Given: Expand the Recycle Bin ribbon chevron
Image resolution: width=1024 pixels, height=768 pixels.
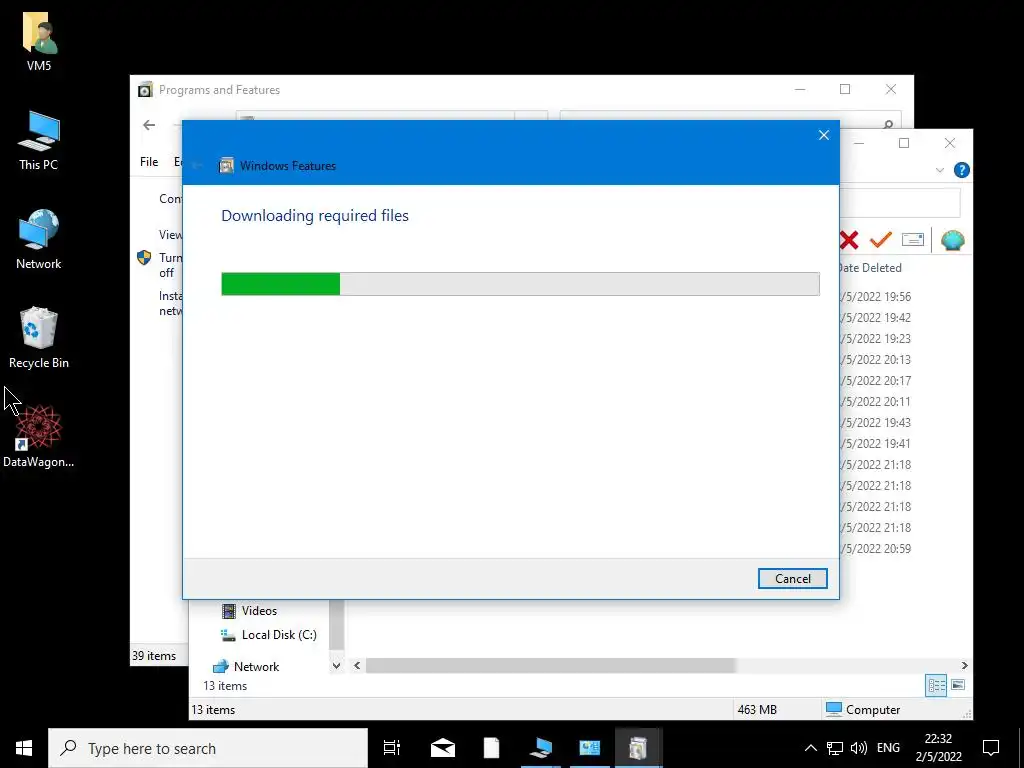Looking at the screenshot, I should [939, 170].
